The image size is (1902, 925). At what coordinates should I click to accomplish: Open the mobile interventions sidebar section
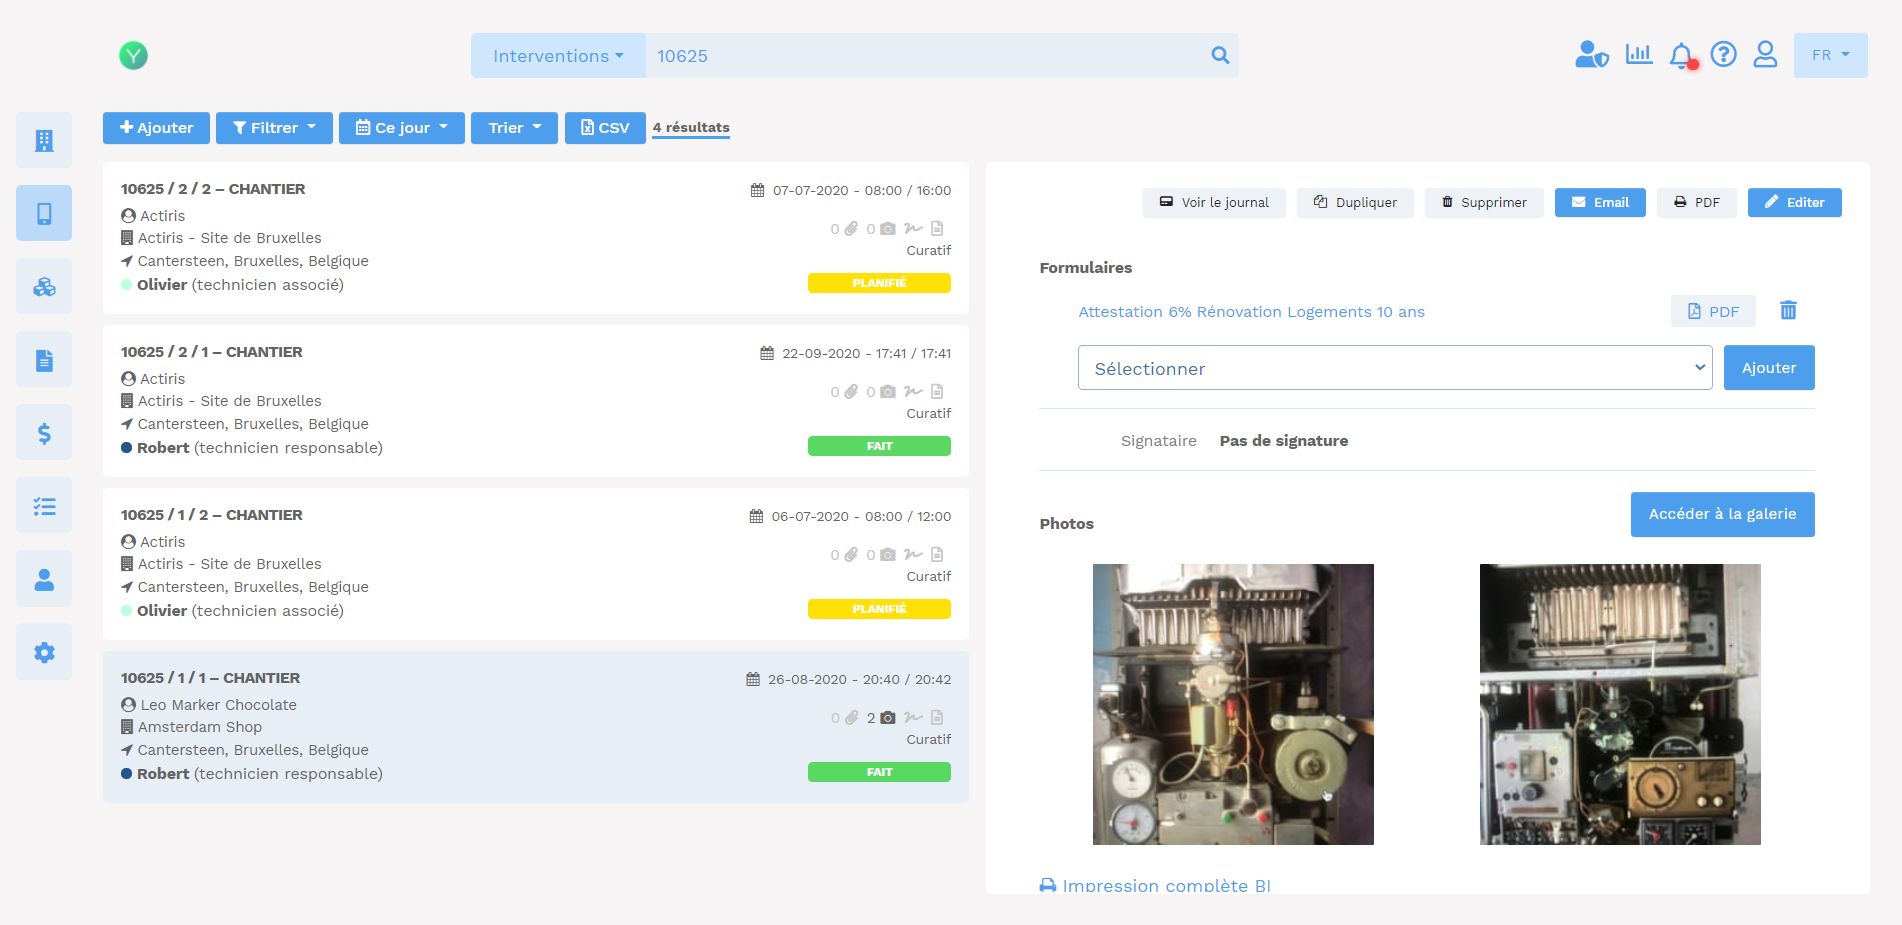point(44,213)
